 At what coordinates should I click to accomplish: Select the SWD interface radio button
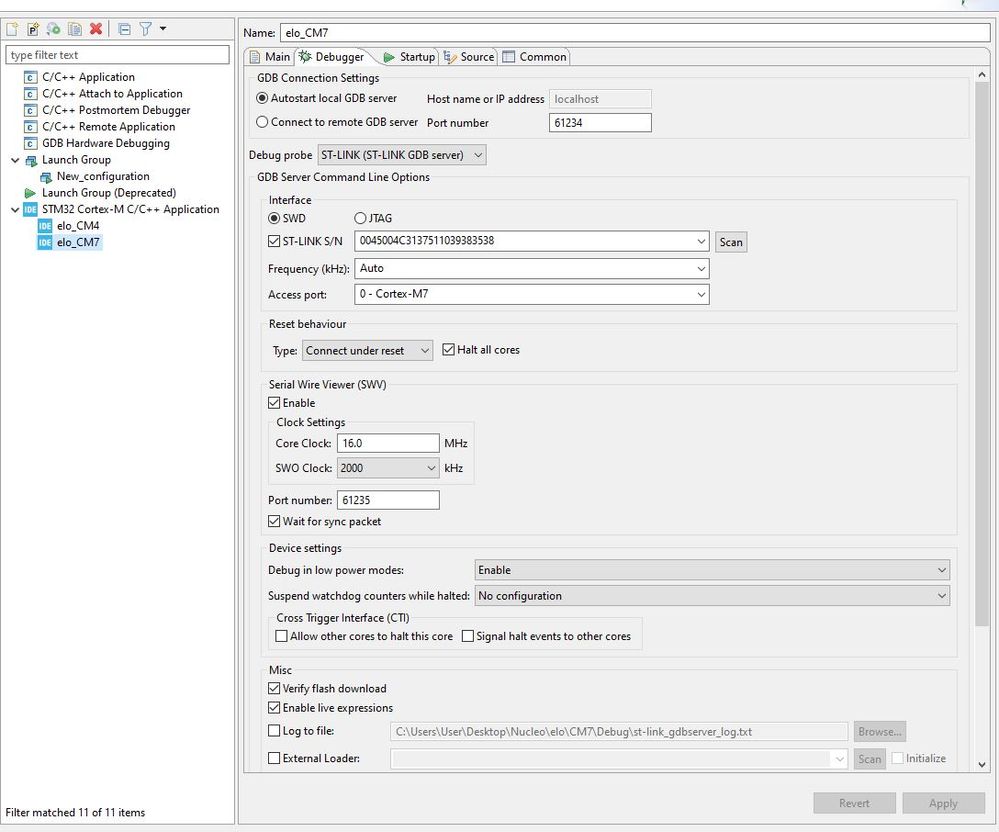click(274, 219)
